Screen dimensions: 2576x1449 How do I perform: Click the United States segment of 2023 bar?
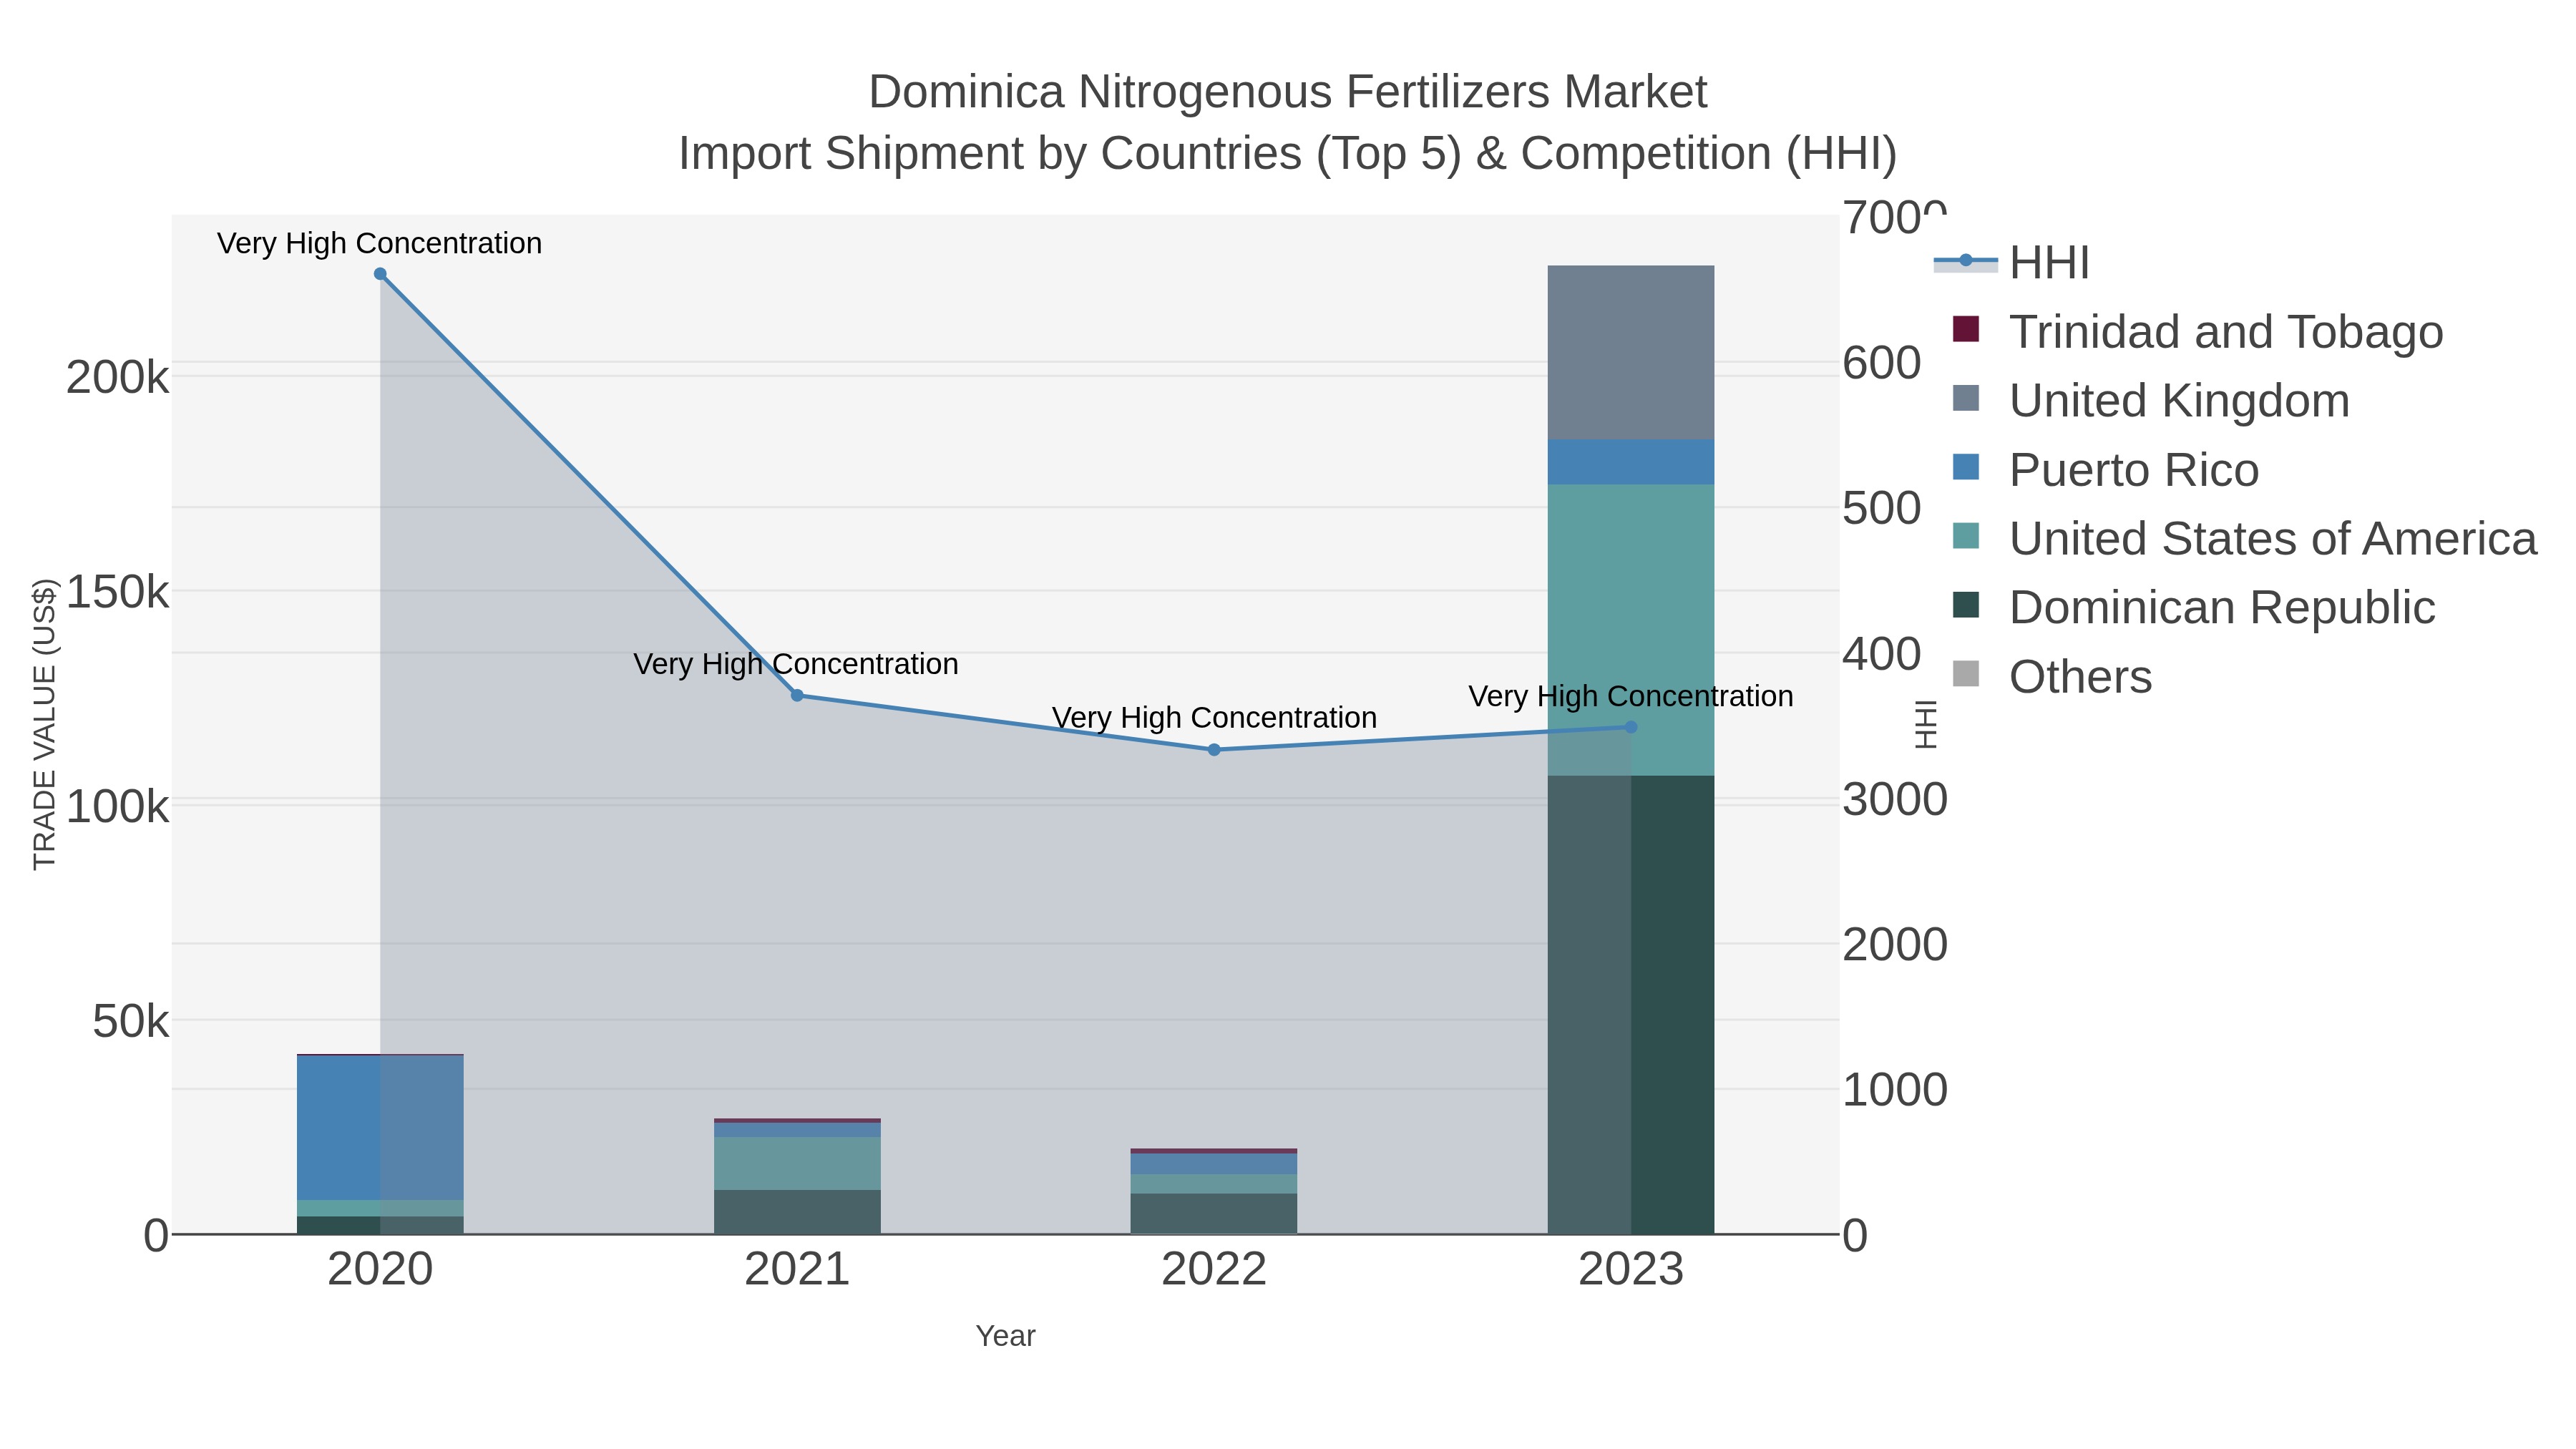(x=1631, y=630)
